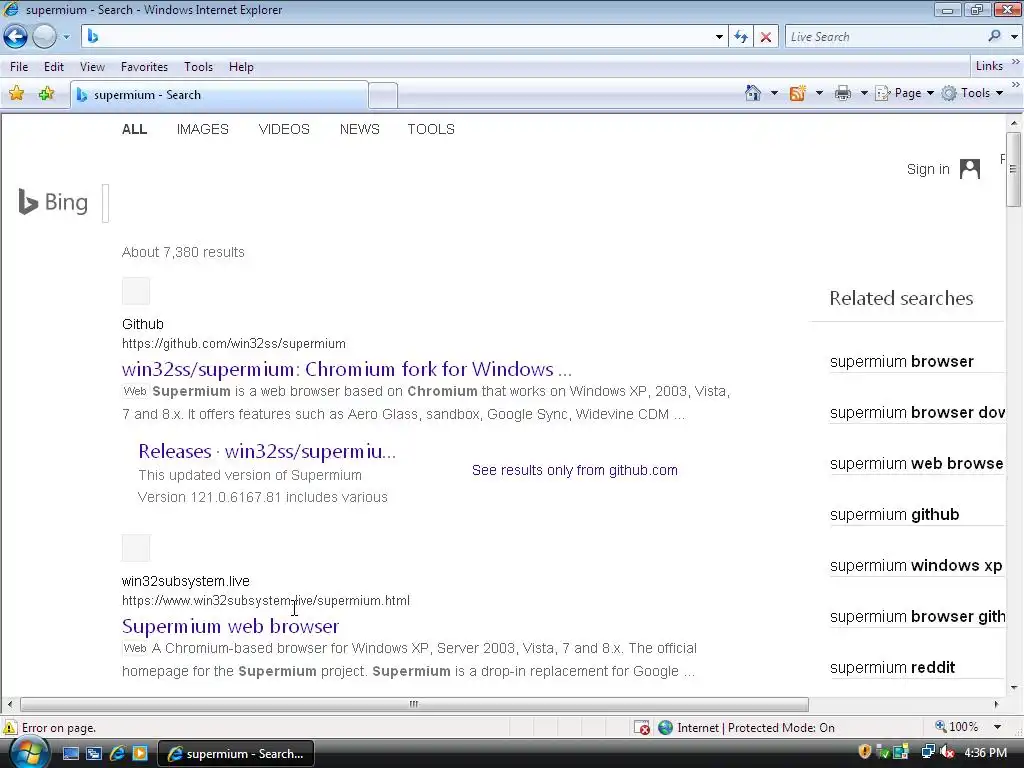This screenshot has height=768, width=1024.
Task: Select related search 'supermium windows xp'
Action: [x=916, y=566]
